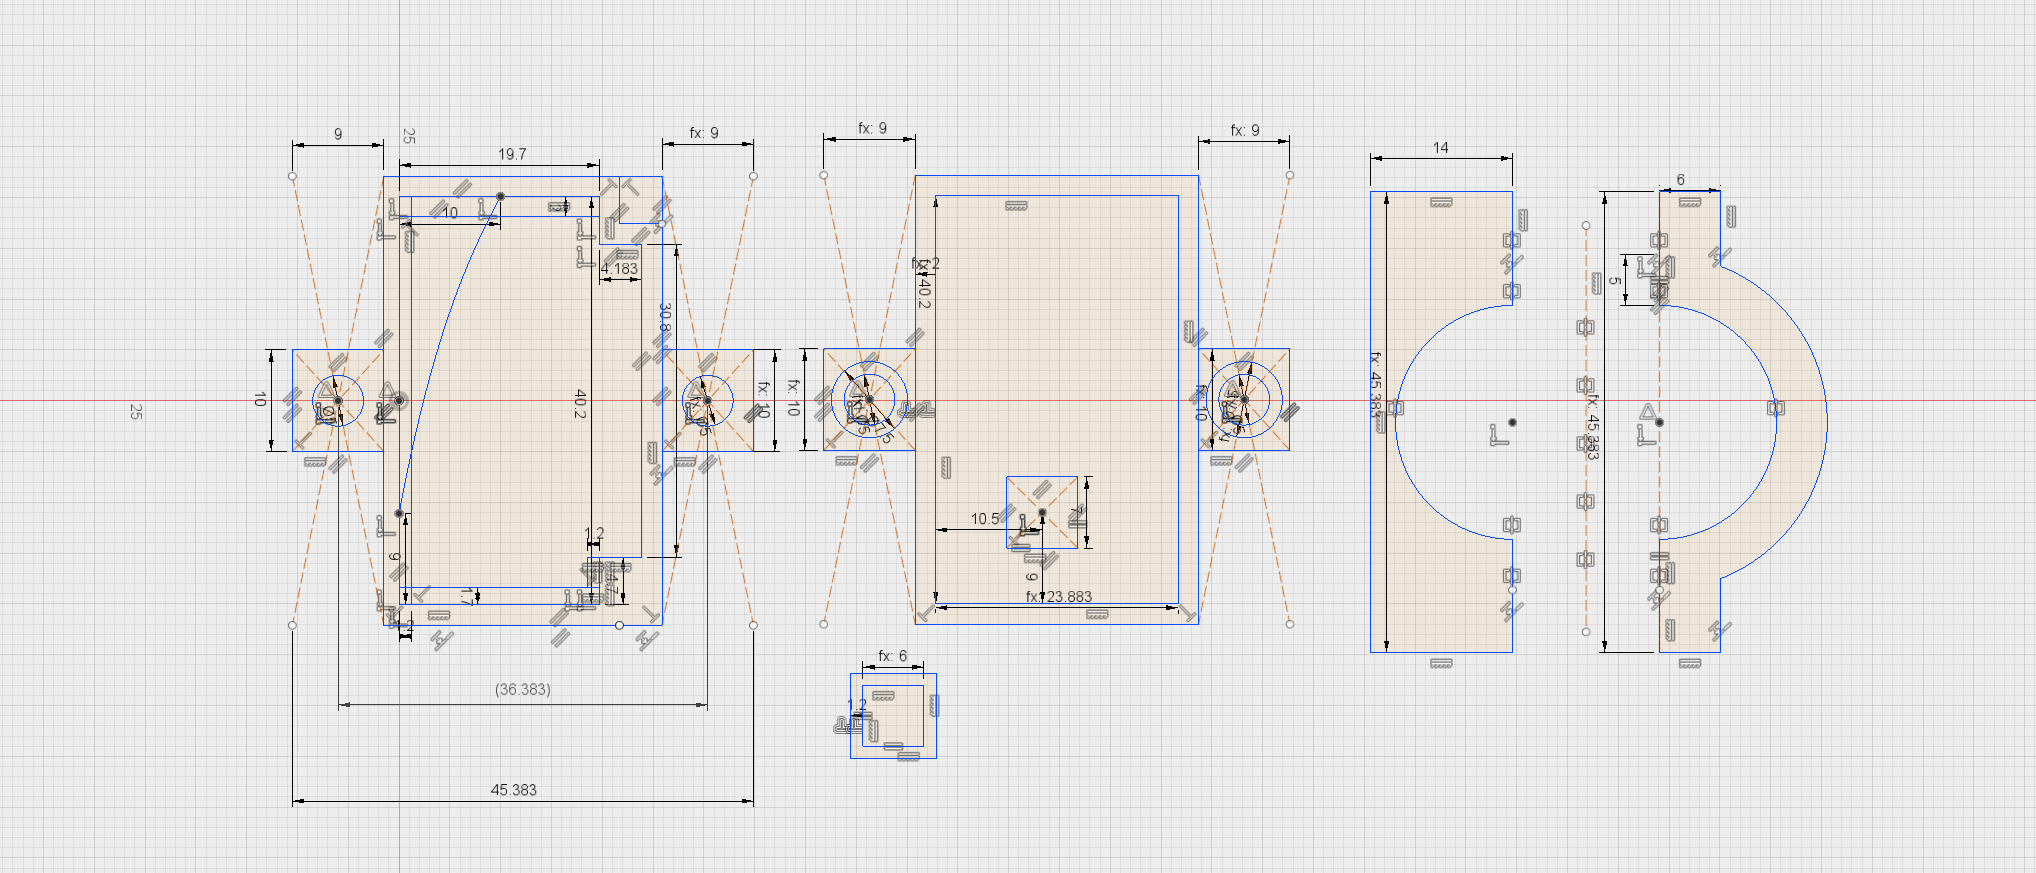Click the center point of the 7-unit square with diagonals

pos(1042,512)
